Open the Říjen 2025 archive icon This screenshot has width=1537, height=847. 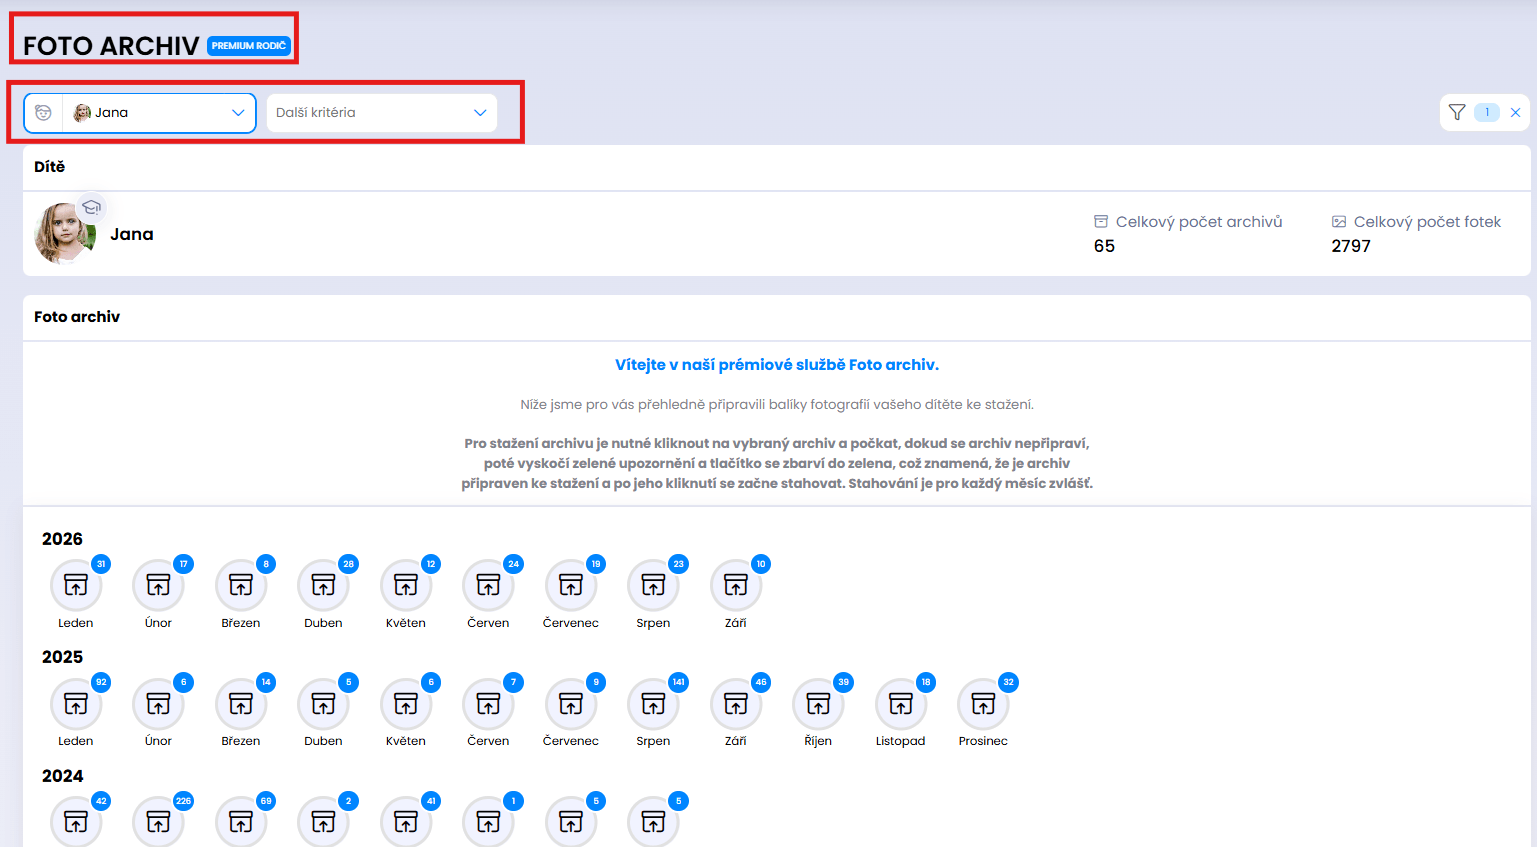pos(818,704)
